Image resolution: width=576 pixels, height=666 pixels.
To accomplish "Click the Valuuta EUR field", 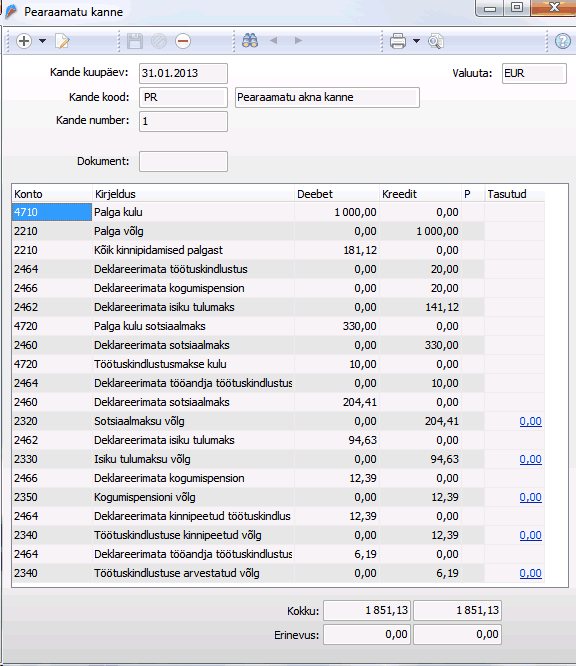I will 534,73.
